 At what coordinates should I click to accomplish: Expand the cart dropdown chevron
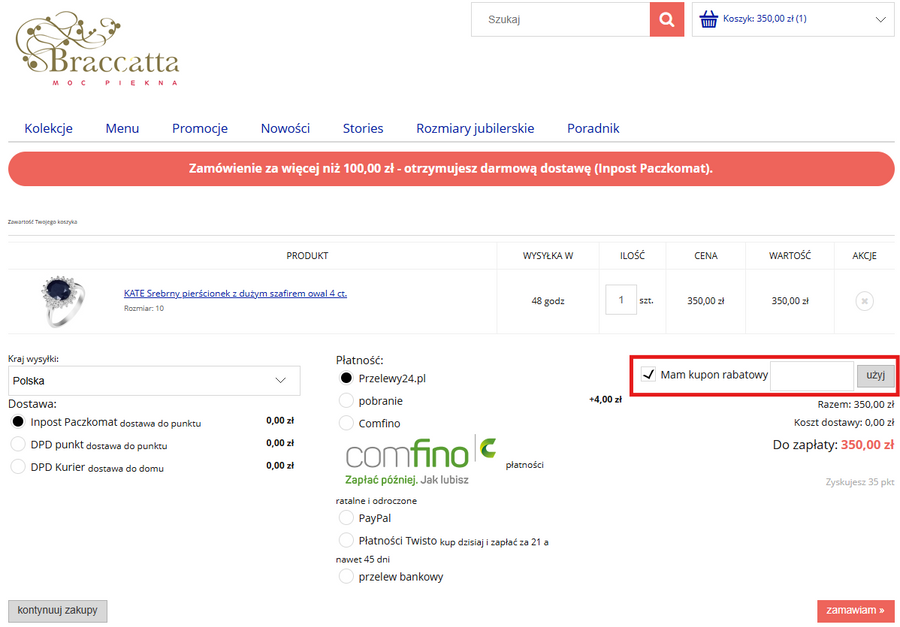point(881,19)
